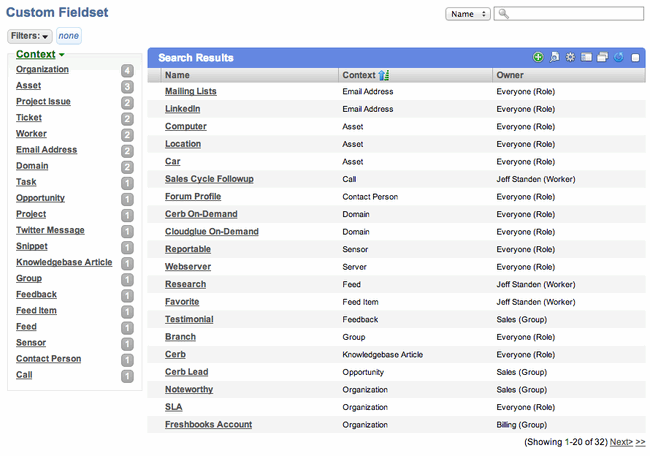Click the magnifier in the search box
The image size is (650, 456).
coord(503,14)
